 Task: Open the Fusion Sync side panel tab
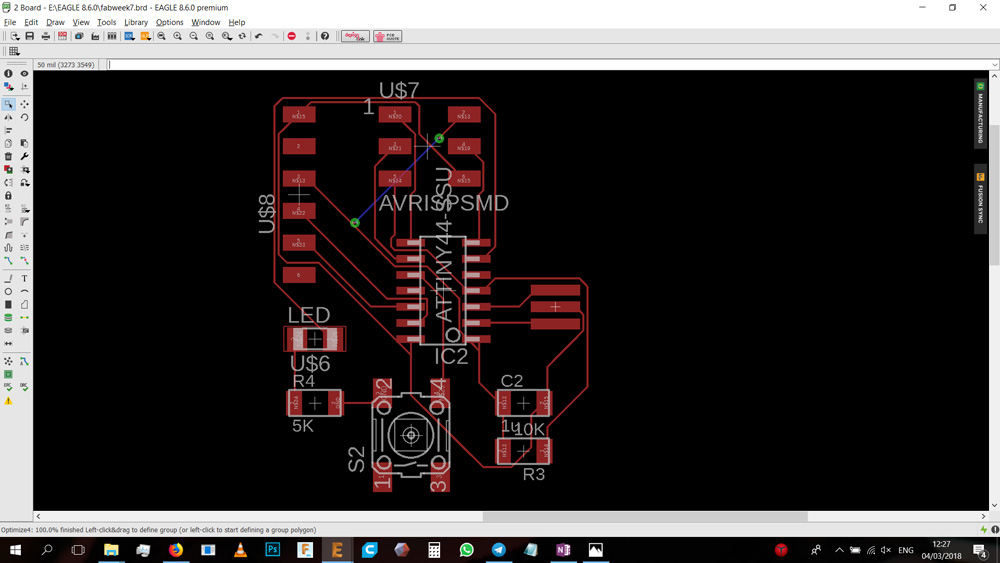[x=980, y=200]
